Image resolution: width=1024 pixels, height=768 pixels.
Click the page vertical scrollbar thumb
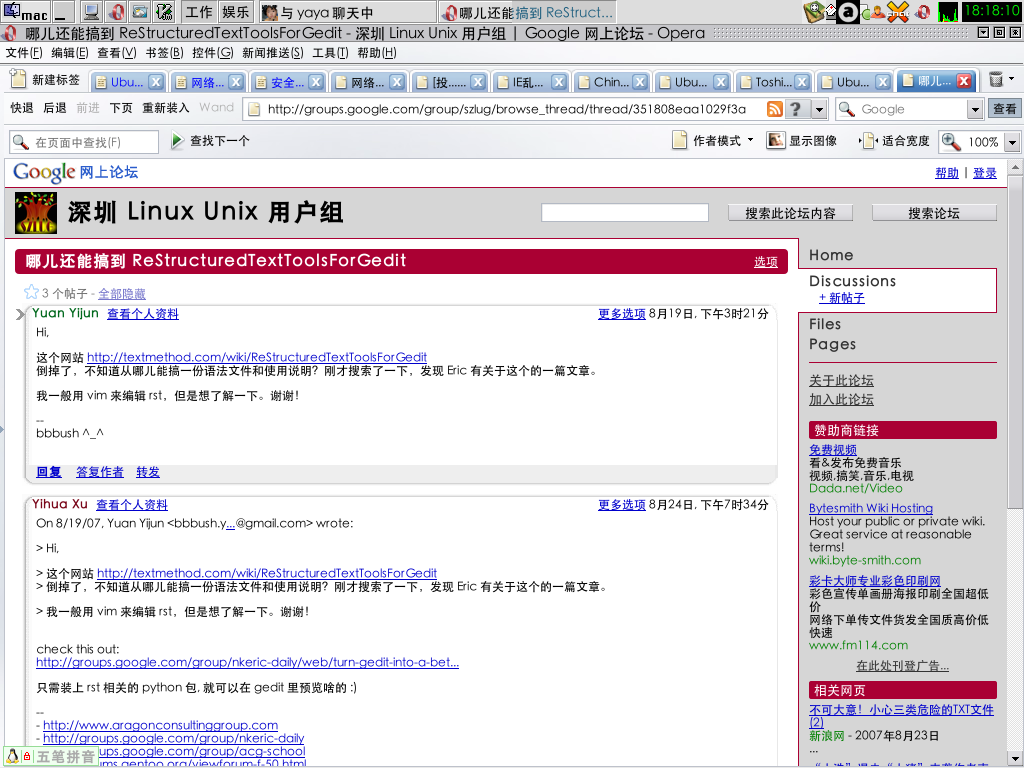point(1015,343)
